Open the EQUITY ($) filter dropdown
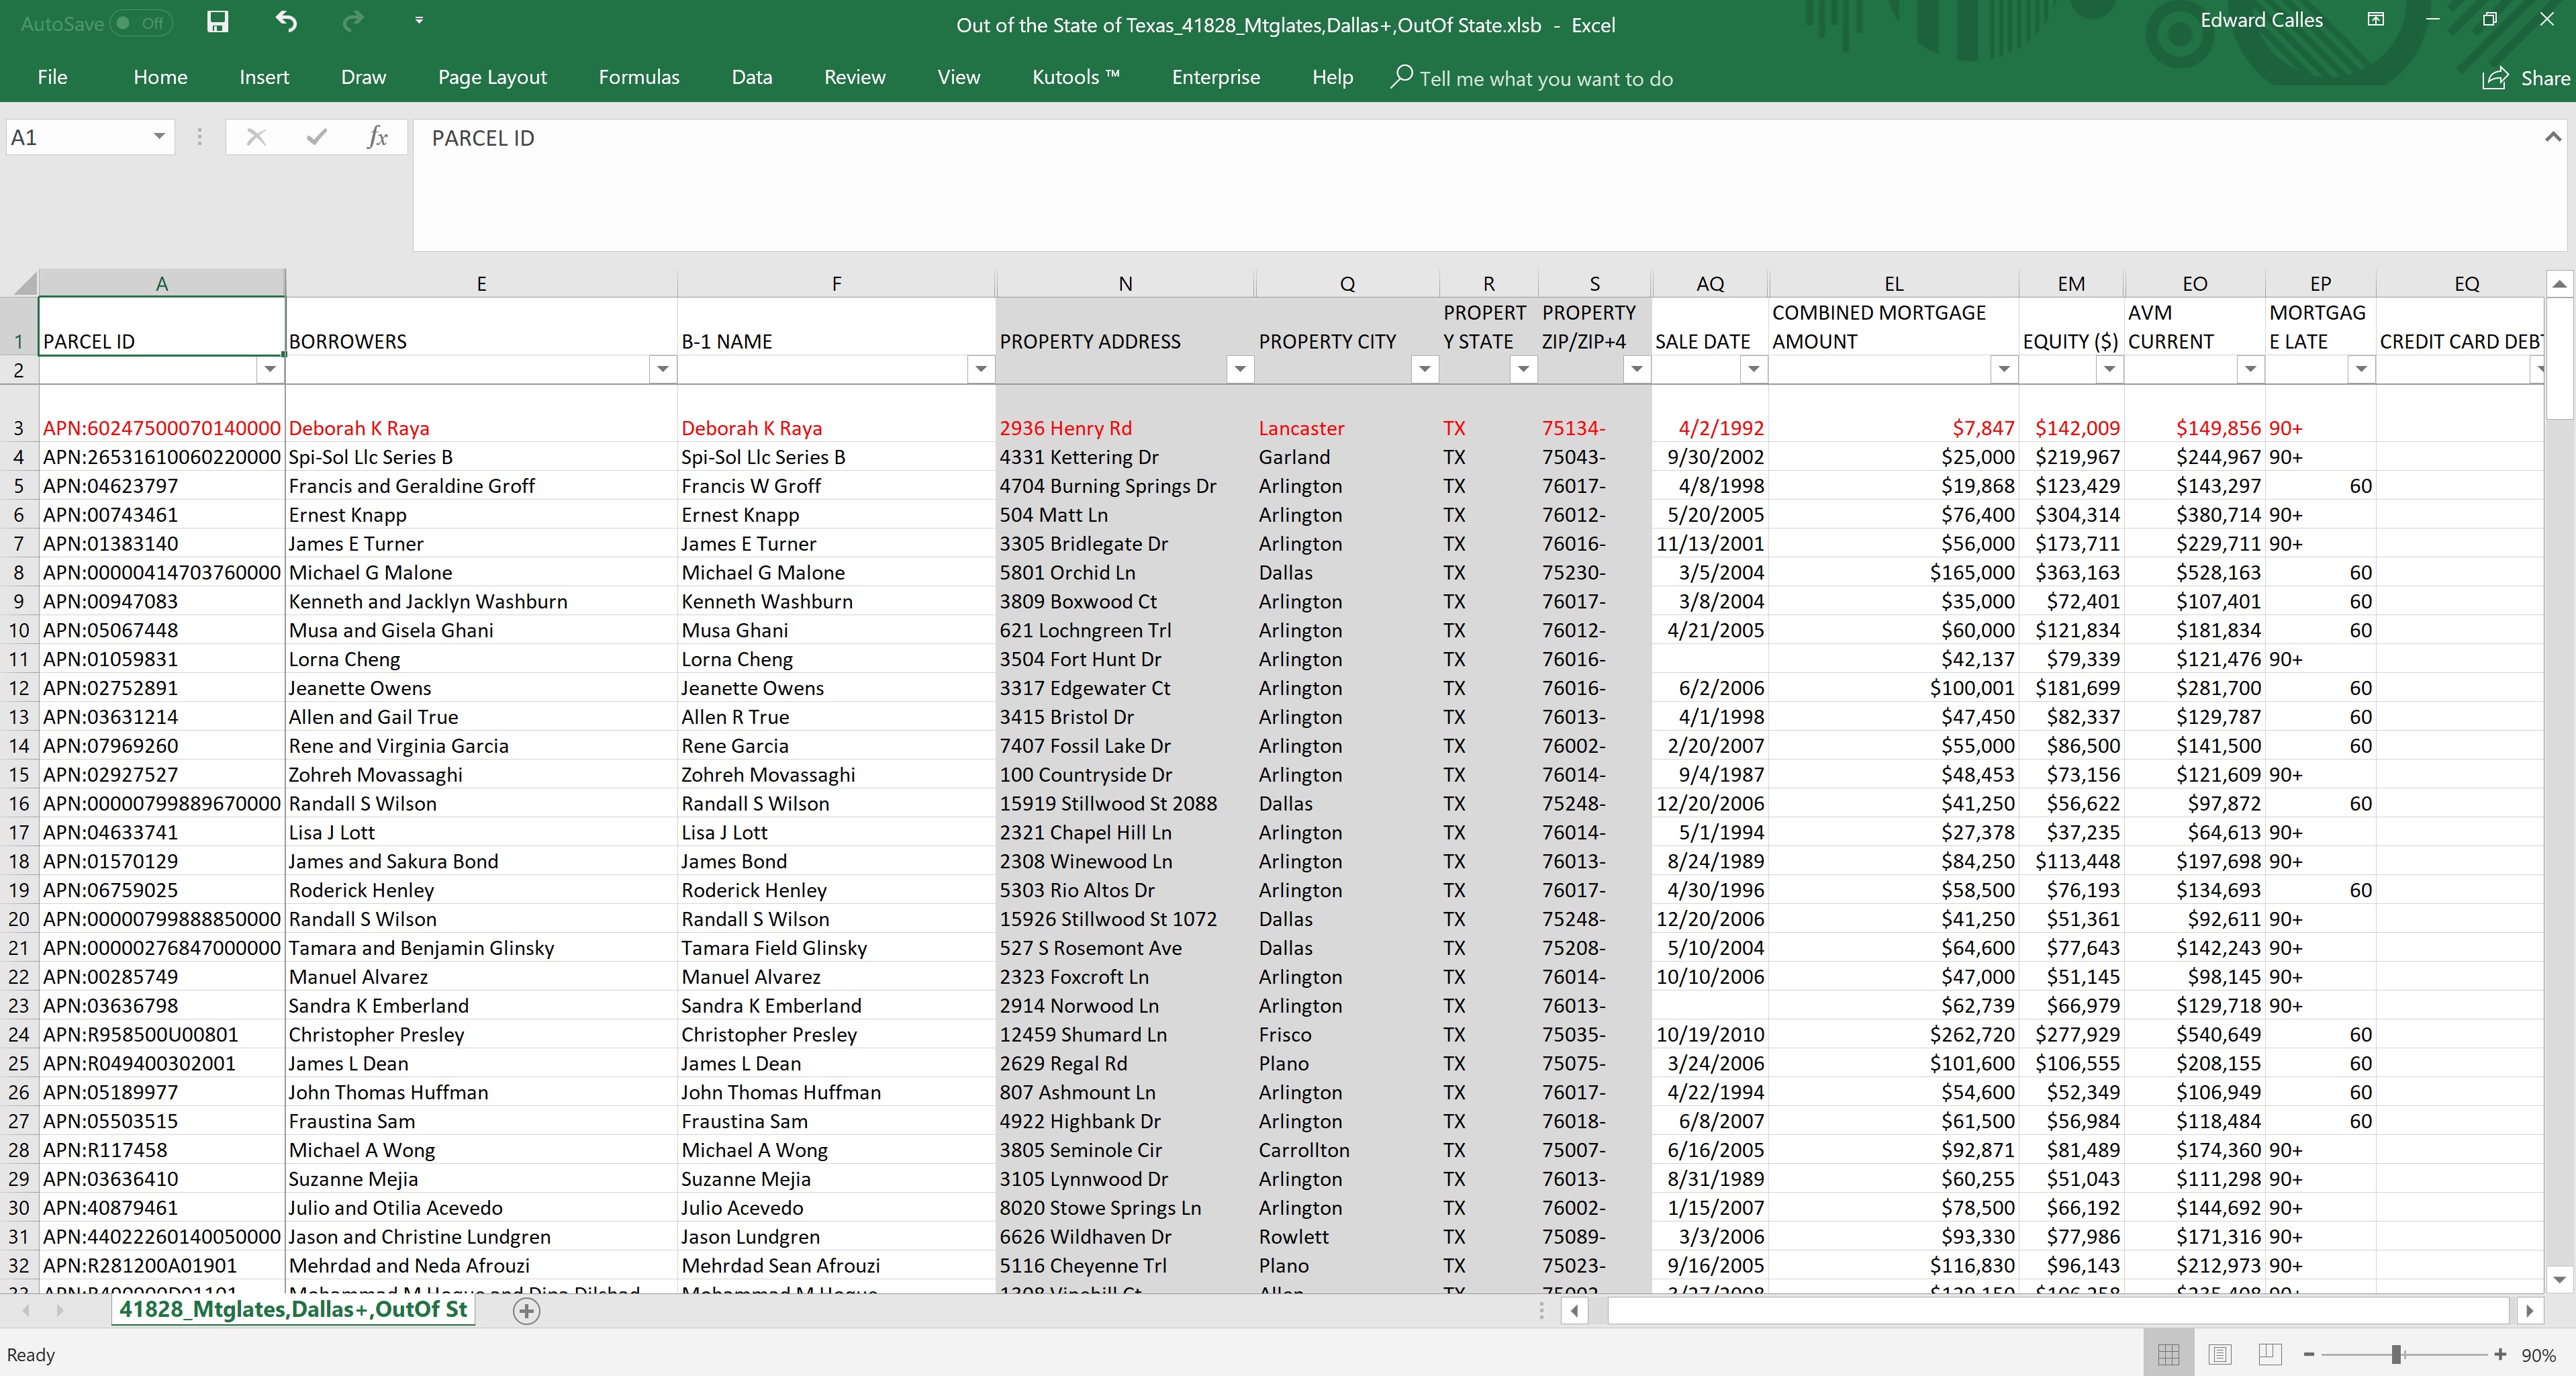Screen dimensions: 2576x1376 (x=2109, y=370)
